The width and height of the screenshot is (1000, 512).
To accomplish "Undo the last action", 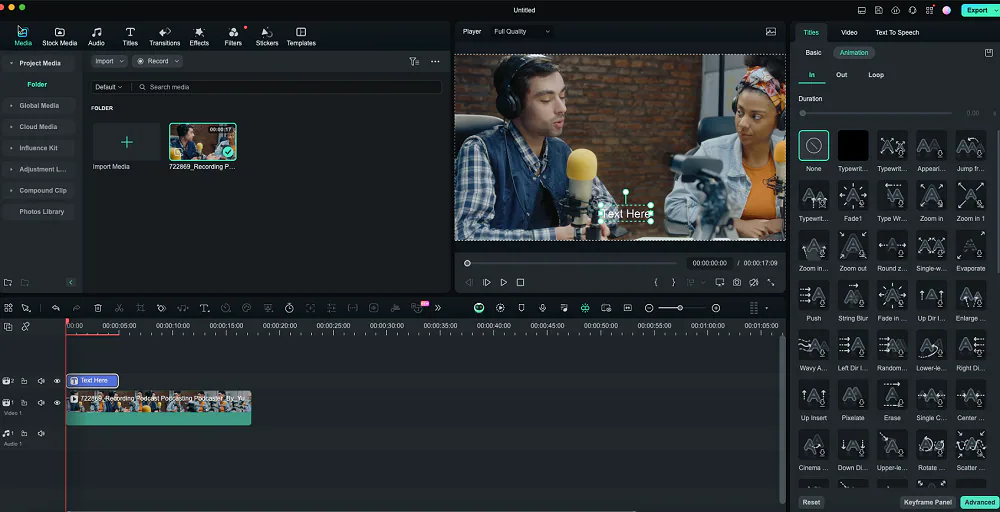I will (56, 308).
